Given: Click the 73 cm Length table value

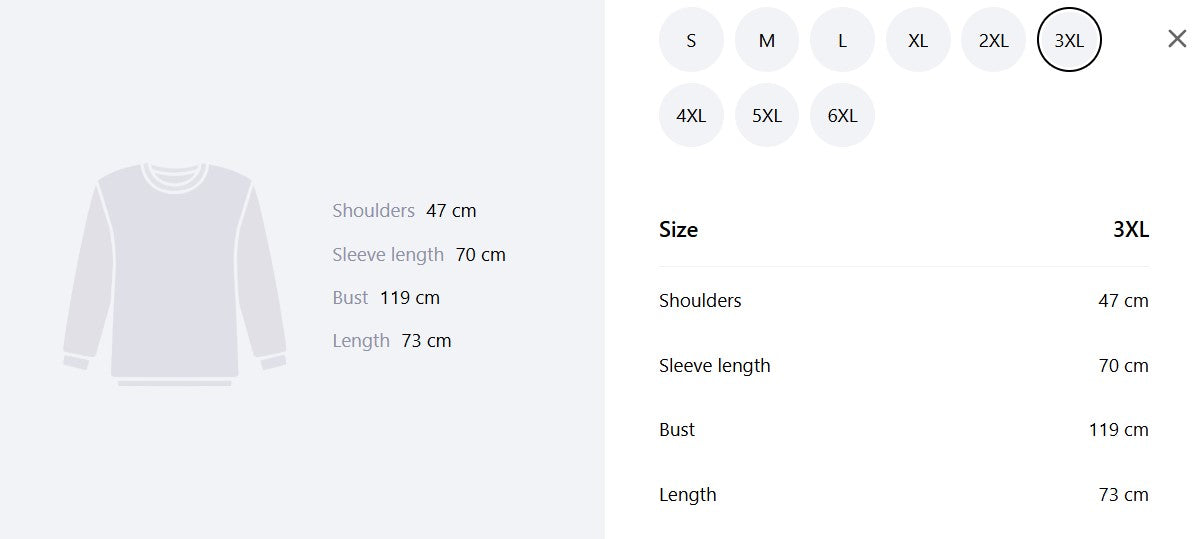Looking at the screenshot, I should coord(1123,495).
